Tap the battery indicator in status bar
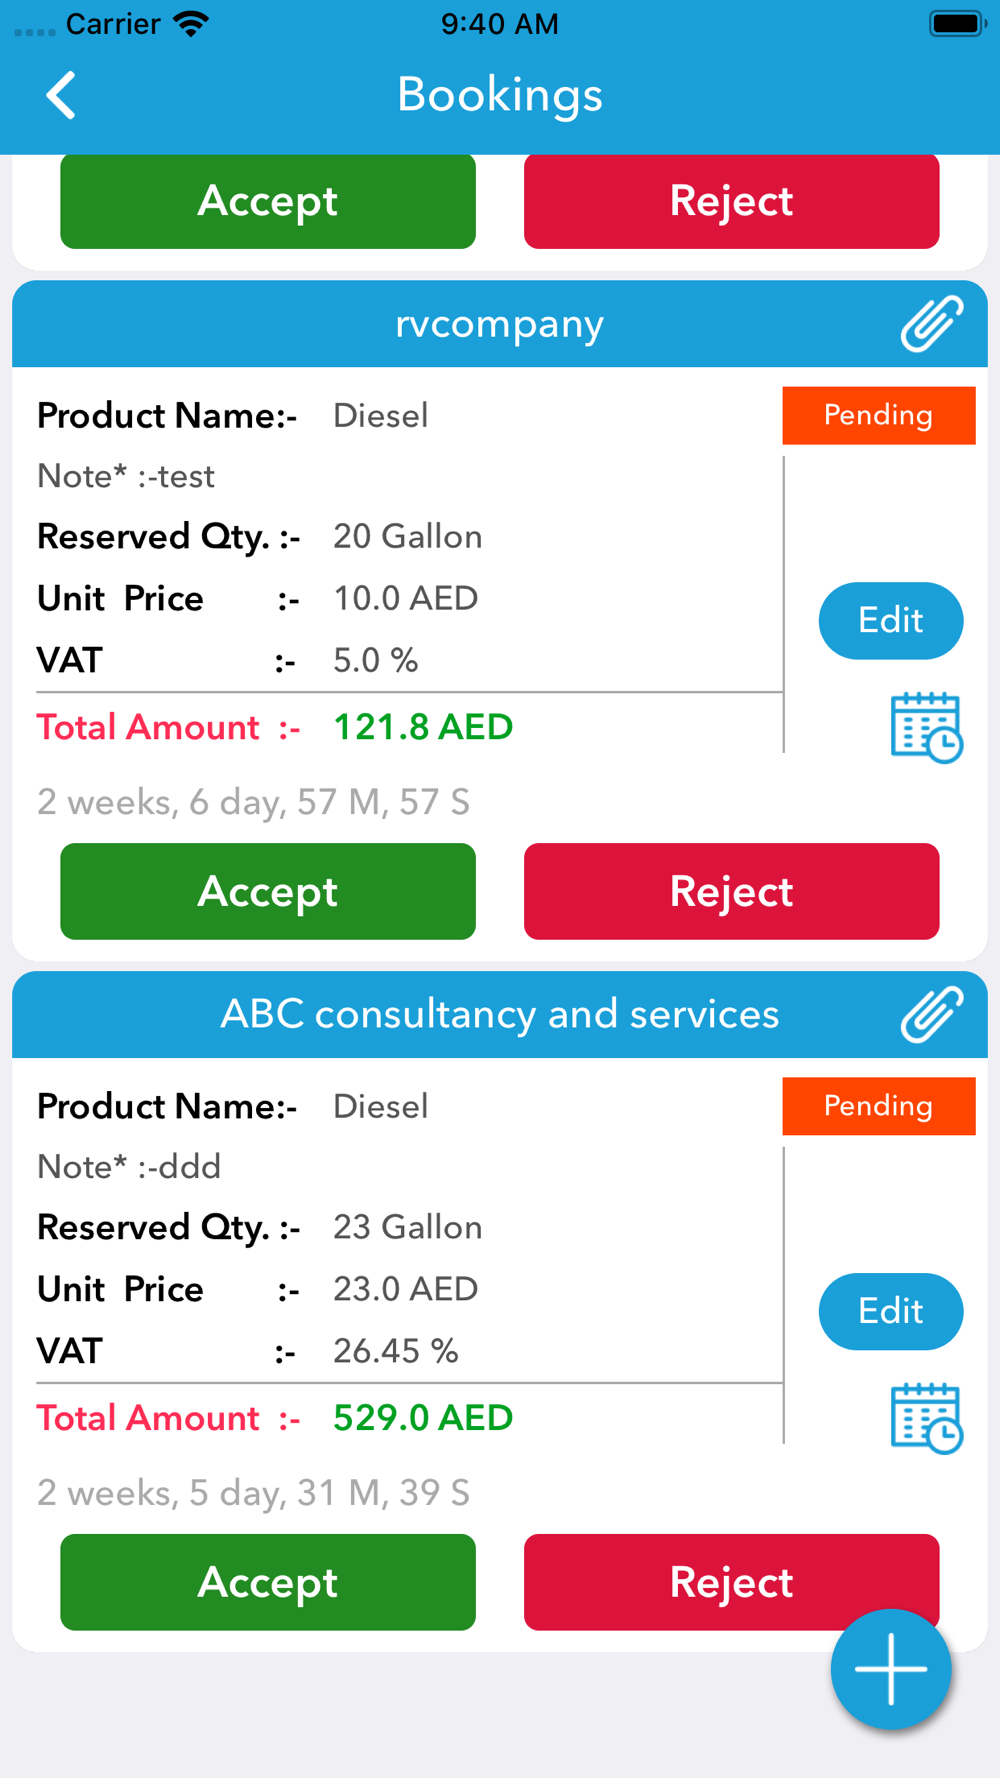1000x1778 pixels. click(x=958, y=23)
